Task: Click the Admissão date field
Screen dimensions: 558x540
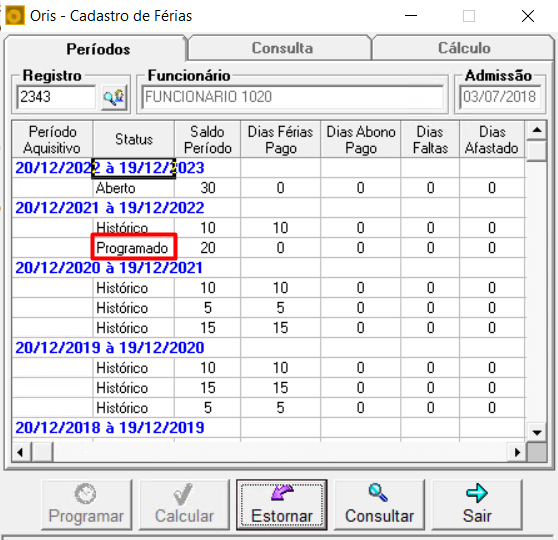Action: [x=500, y=97]
